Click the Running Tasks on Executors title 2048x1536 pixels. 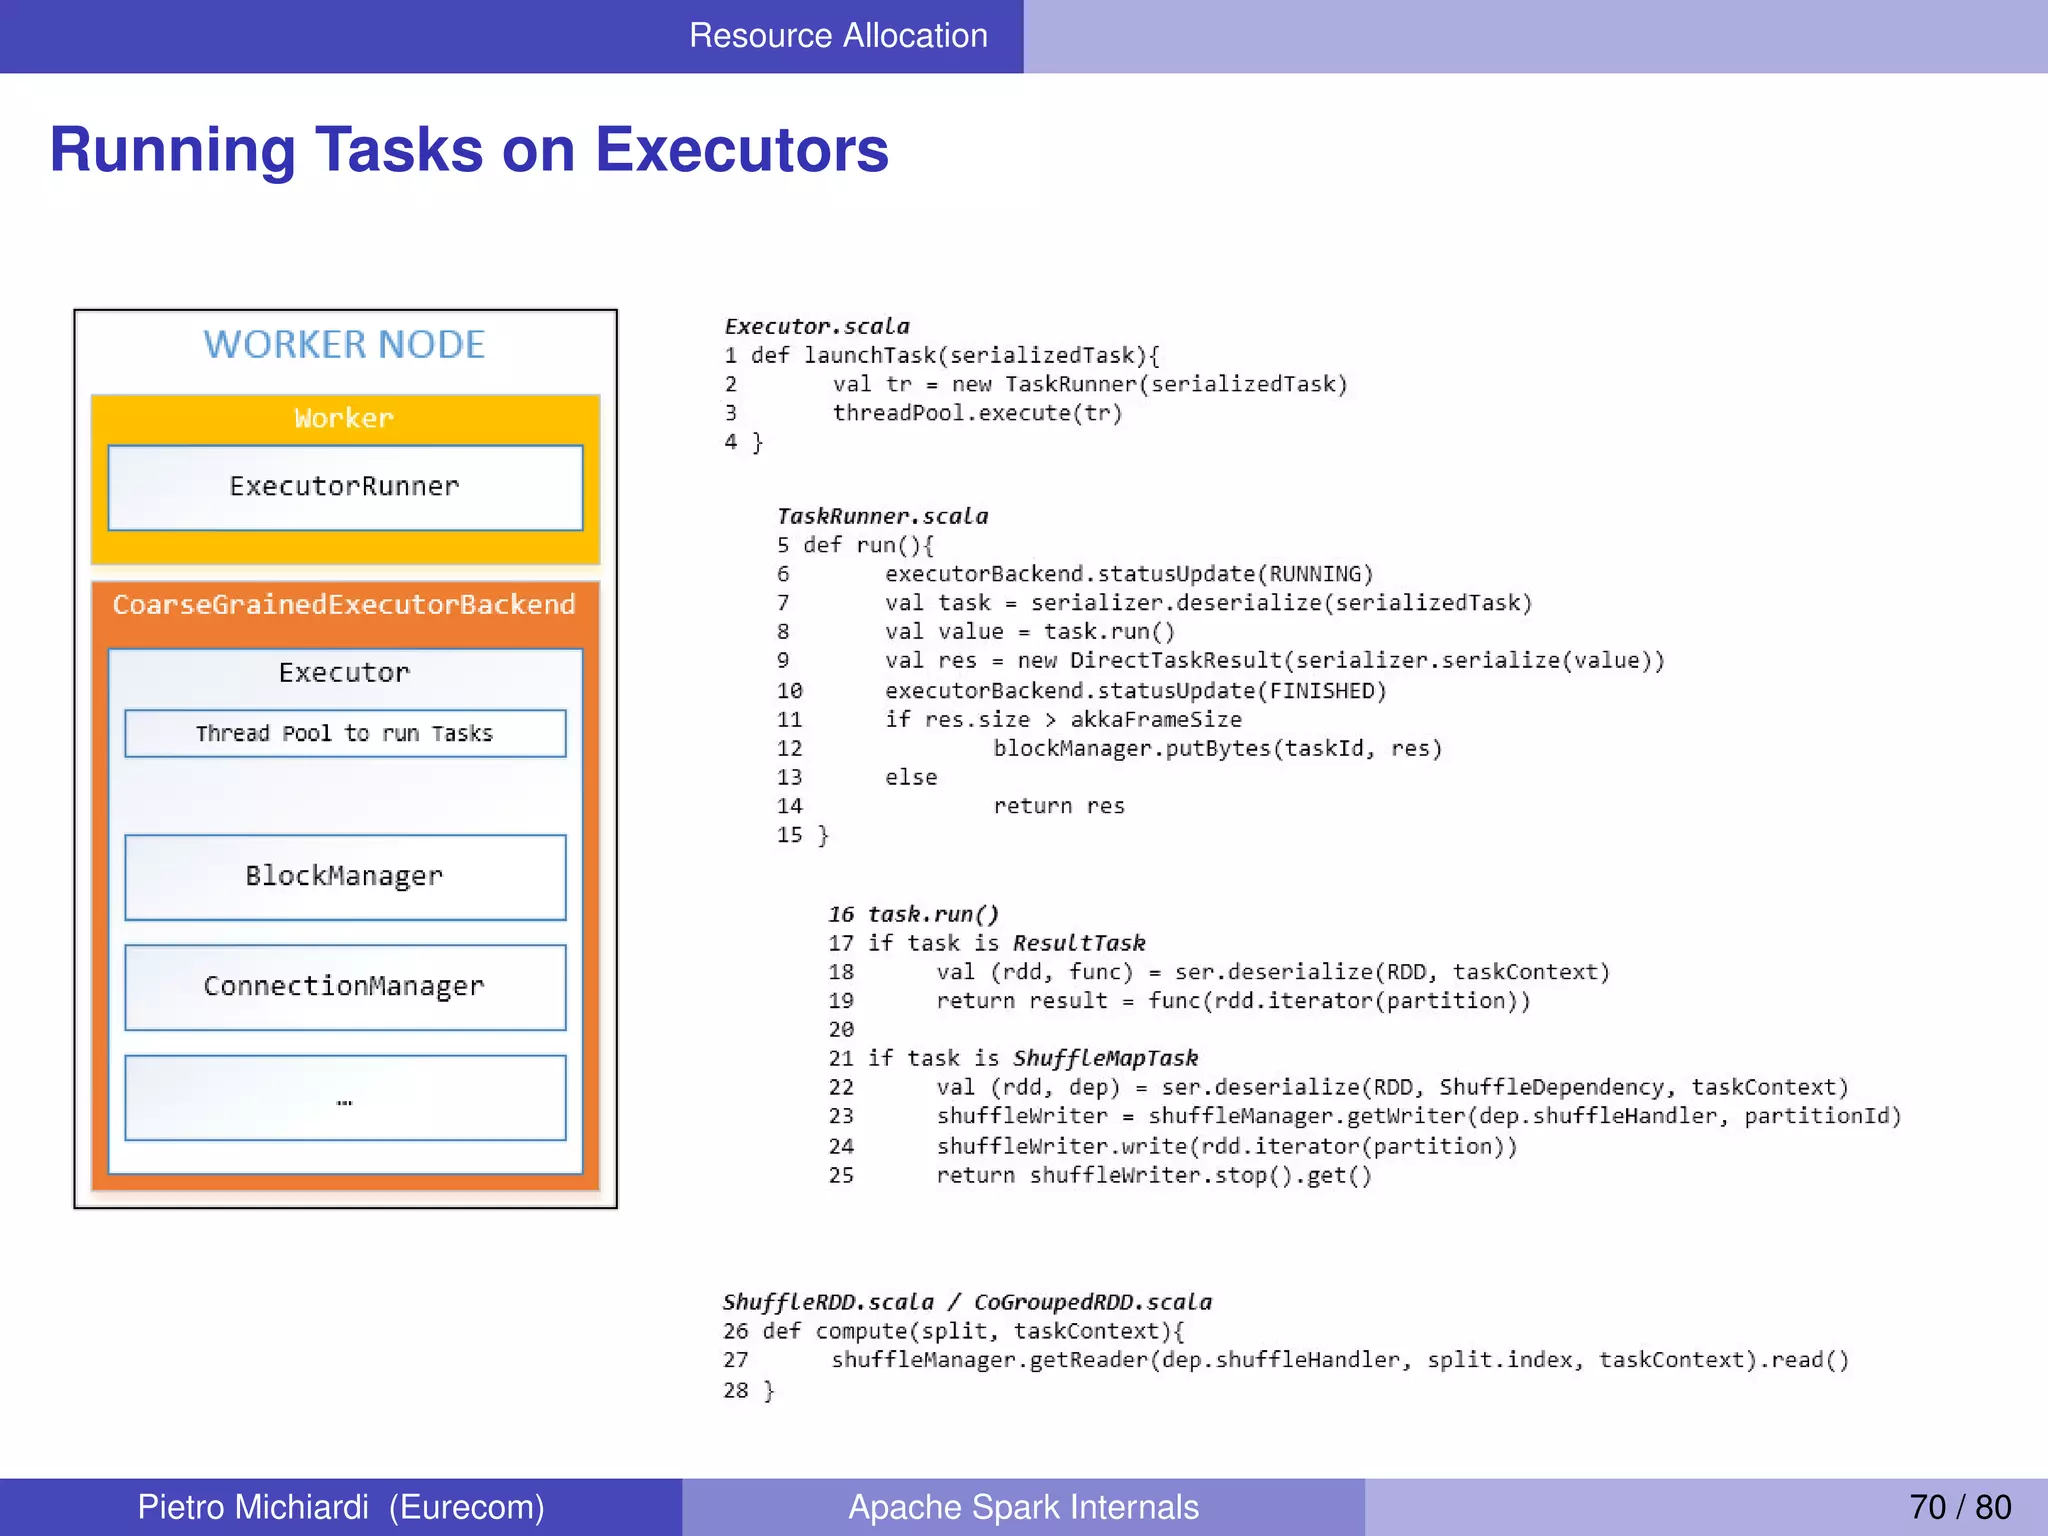pos(469,150)
